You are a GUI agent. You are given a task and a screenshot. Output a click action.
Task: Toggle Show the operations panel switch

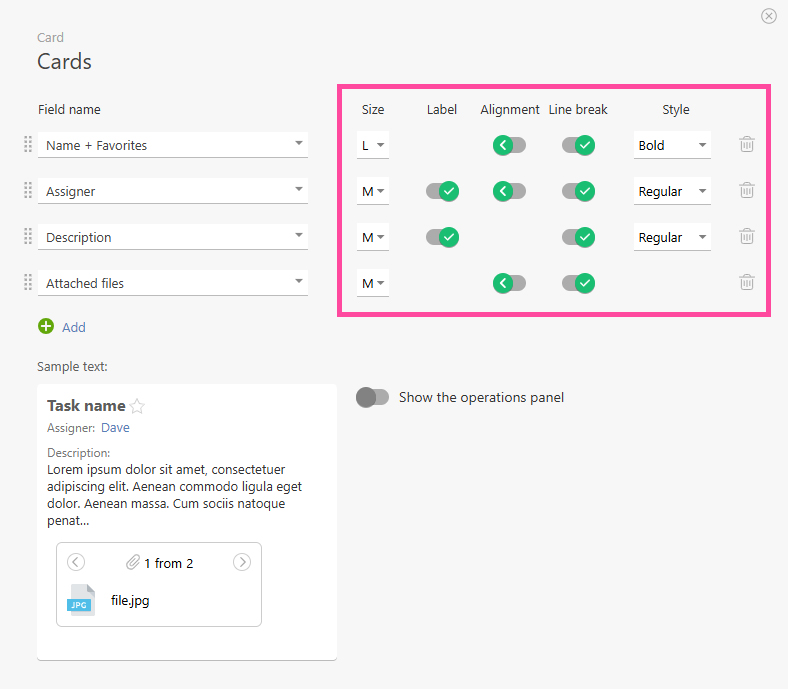(373, 397)
